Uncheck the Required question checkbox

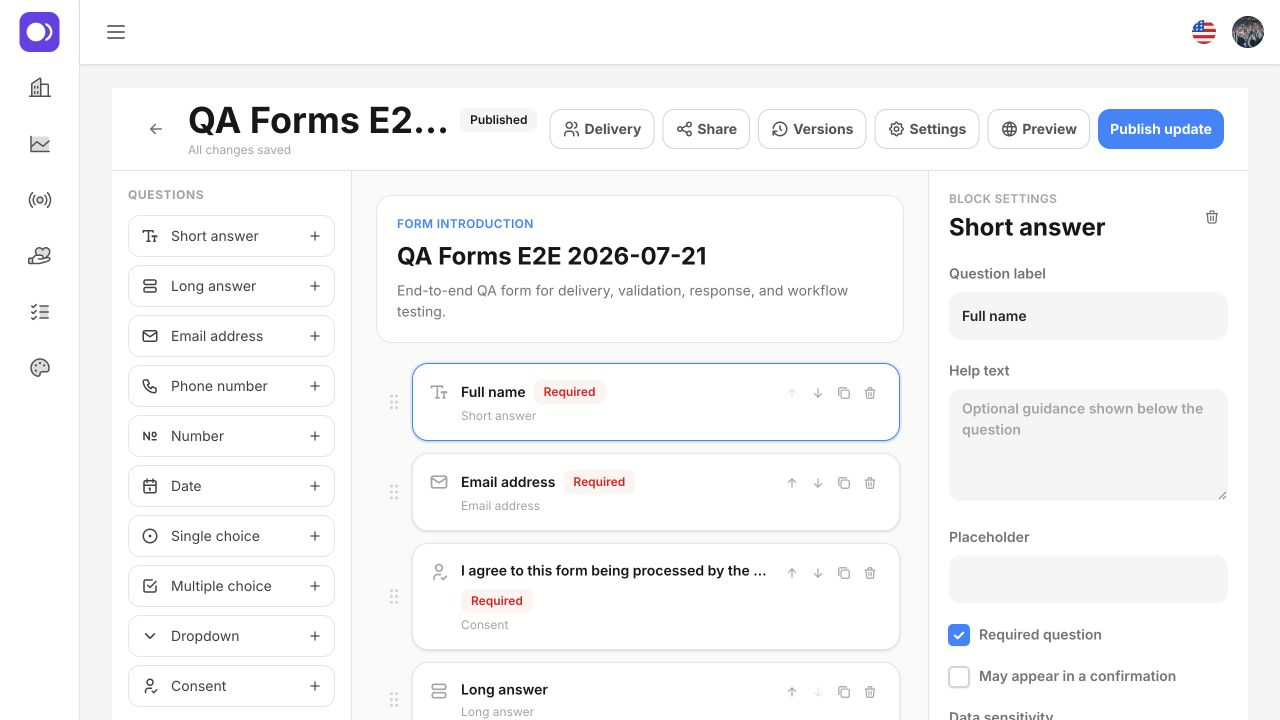[959, 635]
